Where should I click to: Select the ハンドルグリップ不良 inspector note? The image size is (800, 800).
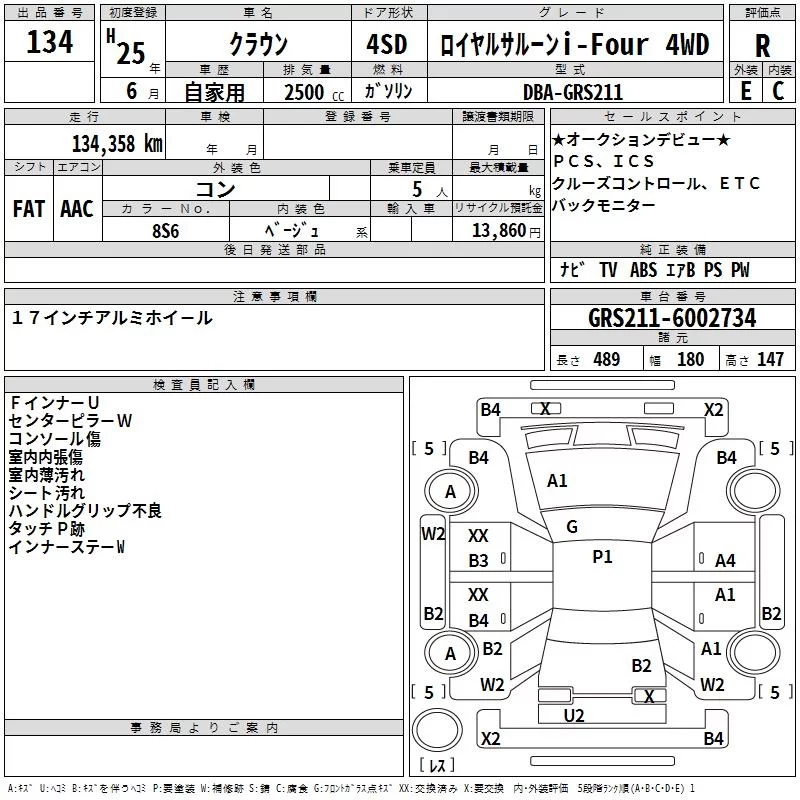85,511
